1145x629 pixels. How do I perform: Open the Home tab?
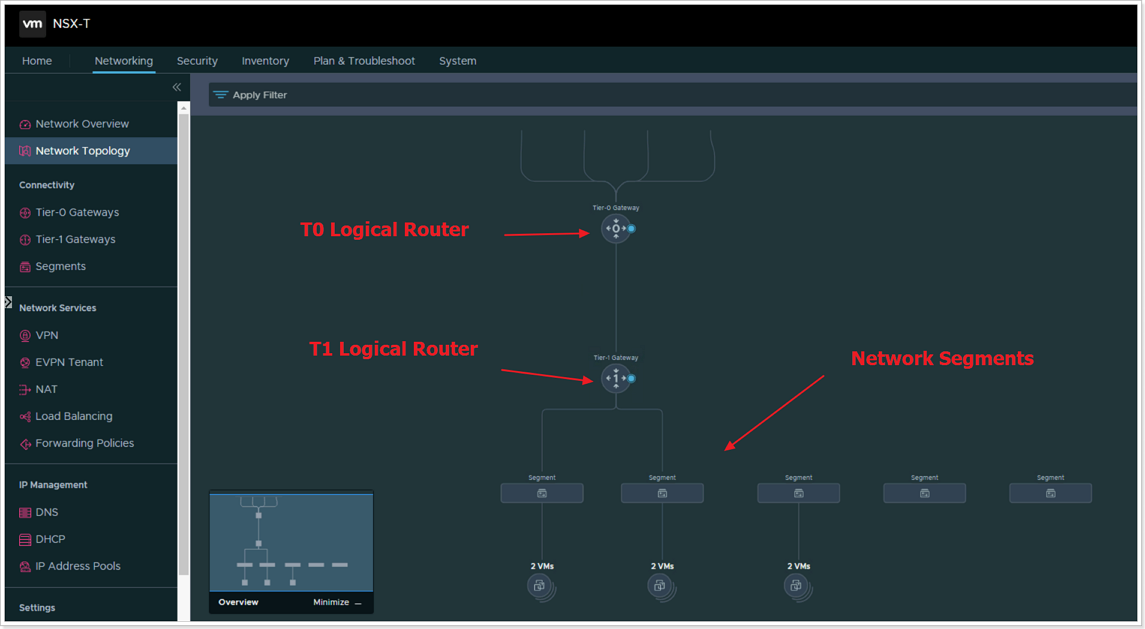pyautogui.click(x=37, y=61)
